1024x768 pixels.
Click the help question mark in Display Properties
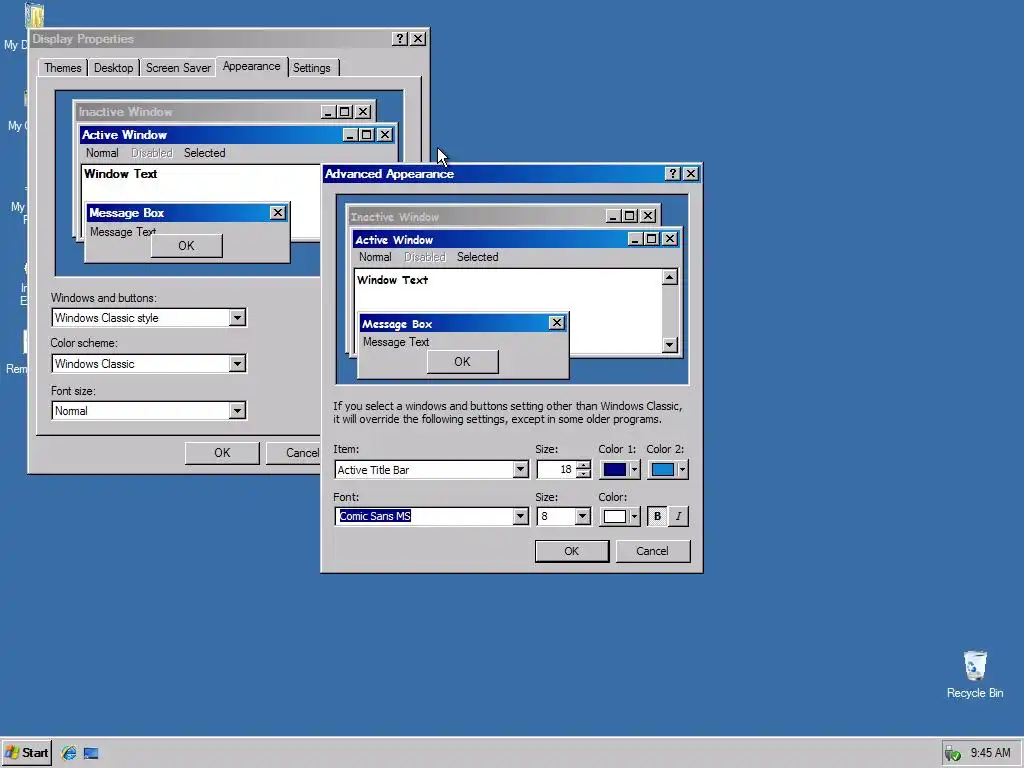pos(400,39)
